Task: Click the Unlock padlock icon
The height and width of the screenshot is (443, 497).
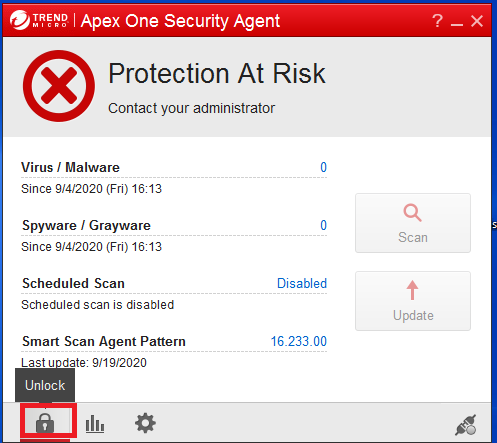Action: [45, 423]
